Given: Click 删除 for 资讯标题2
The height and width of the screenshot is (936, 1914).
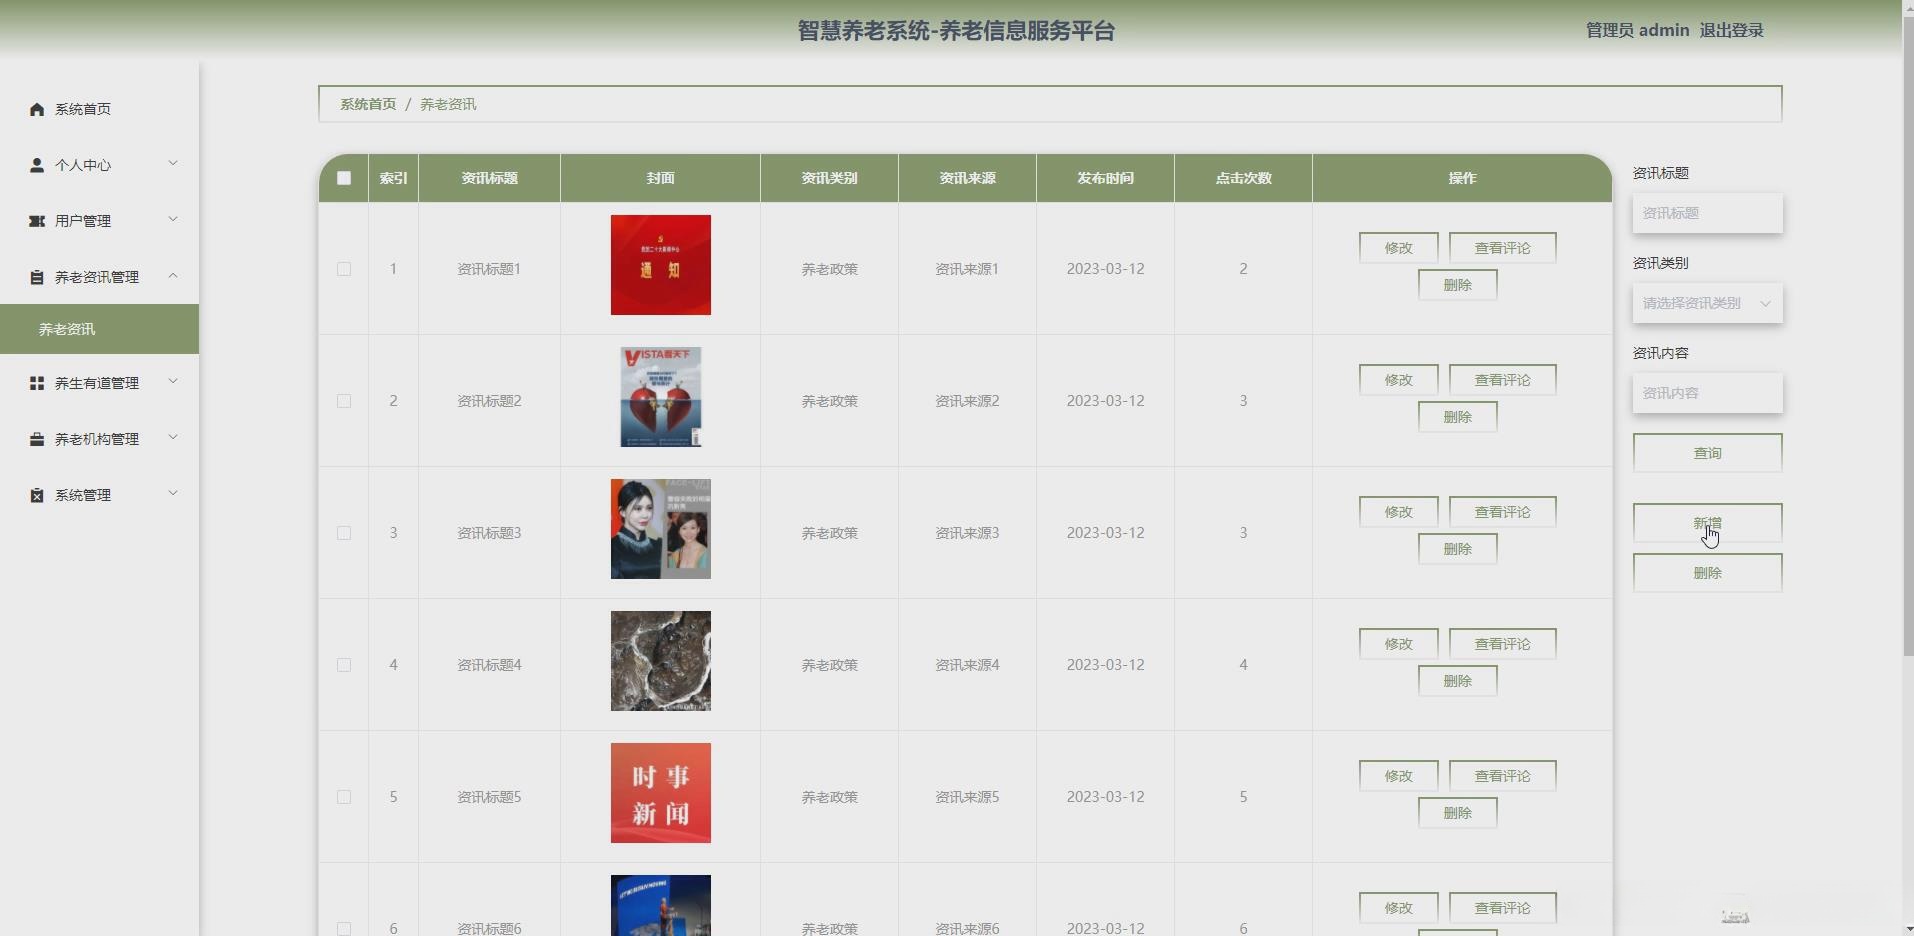Looking at the screenshot, I should point(1457,417).
